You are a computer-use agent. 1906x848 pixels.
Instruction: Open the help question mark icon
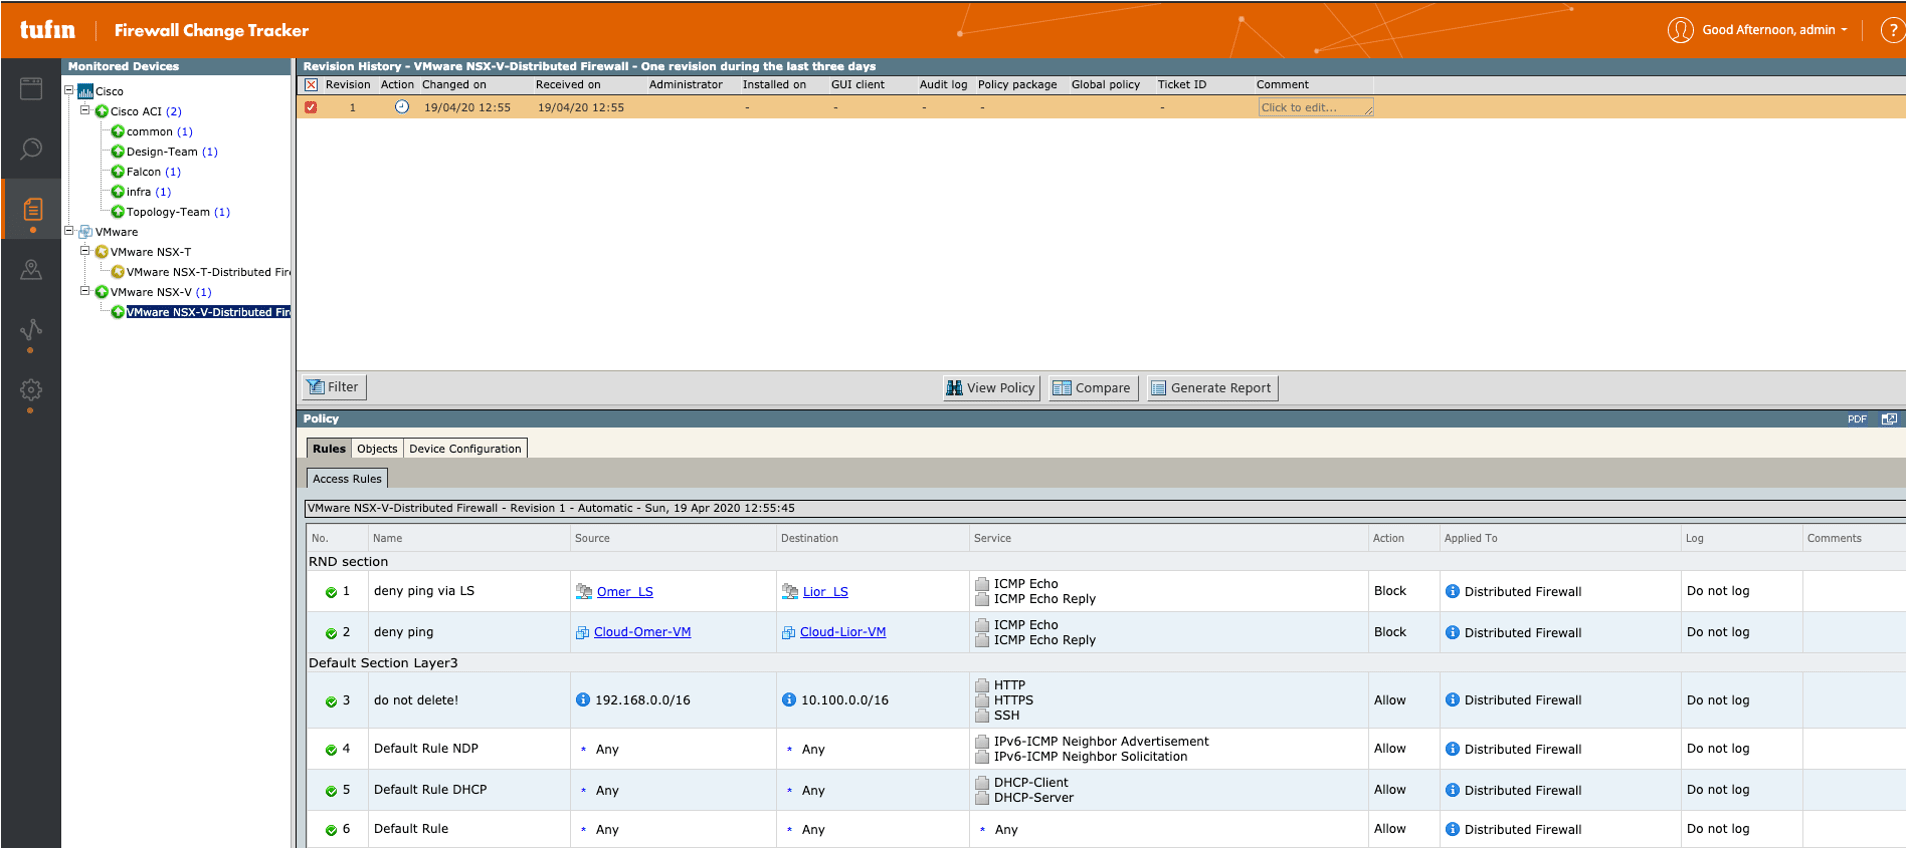click(1892, 30)
